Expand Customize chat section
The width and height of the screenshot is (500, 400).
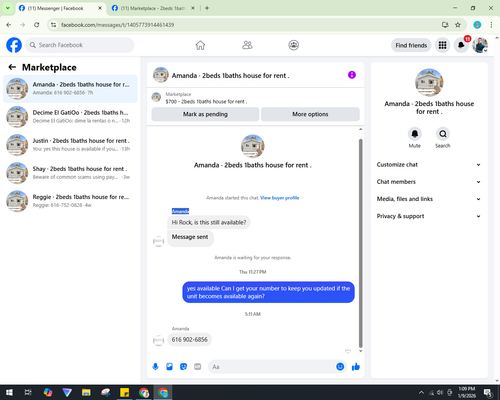click(x=429, y=165)
